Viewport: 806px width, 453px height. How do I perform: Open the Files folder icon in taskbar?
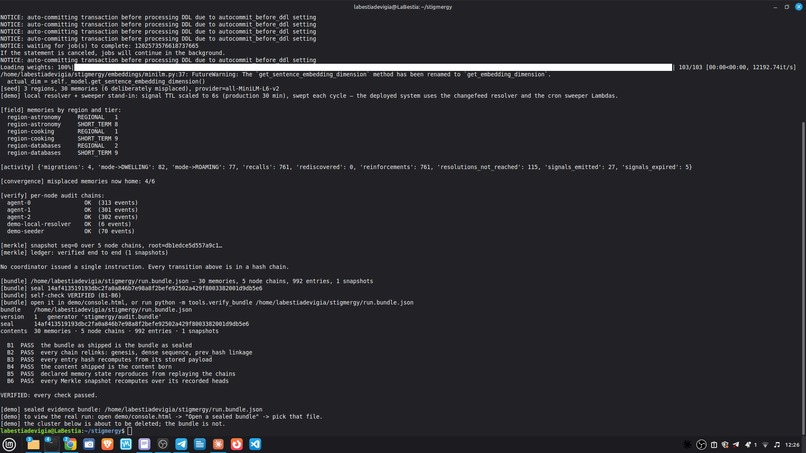click(33, 444)
